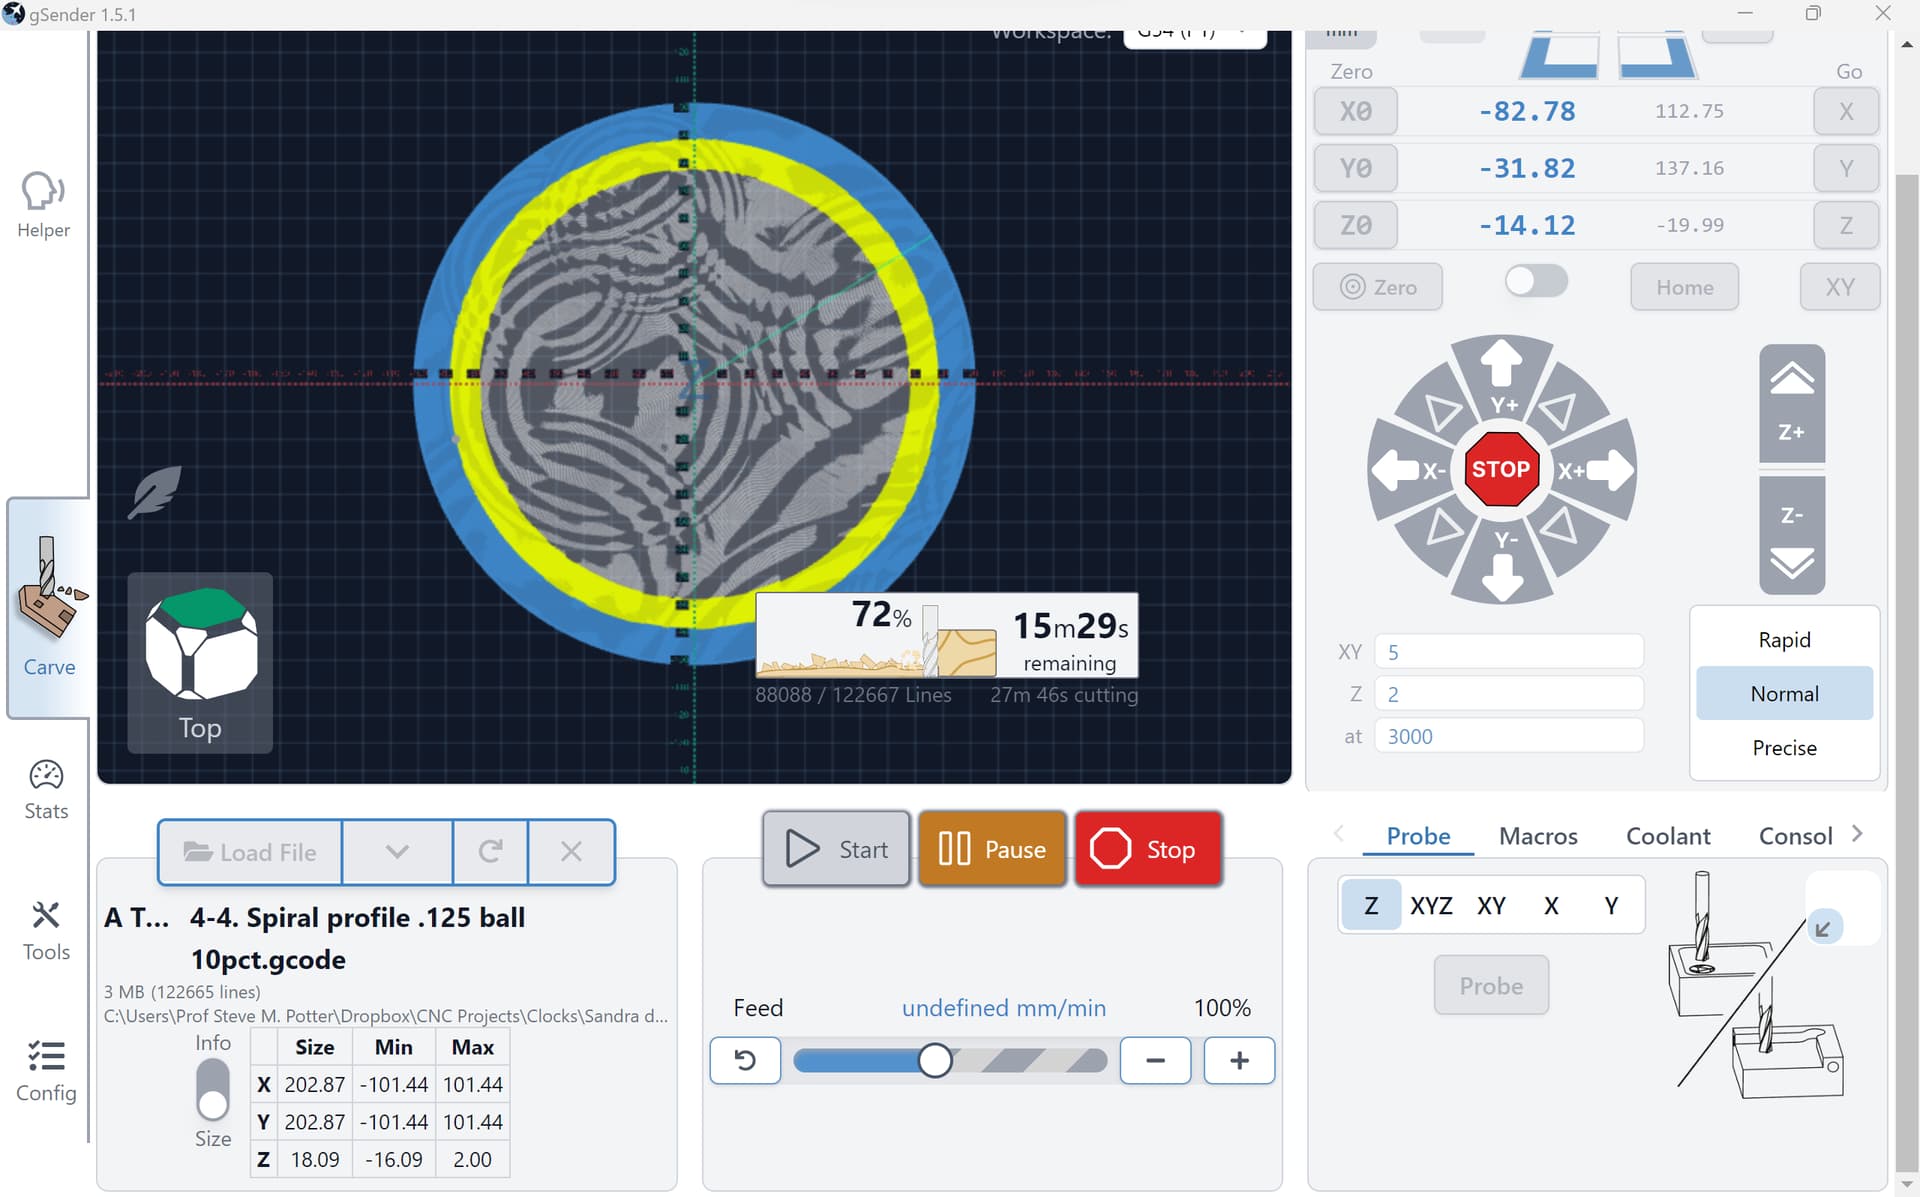Go to XY zero
Screen dimensions: 1920x1197
tap(1840, 287)
